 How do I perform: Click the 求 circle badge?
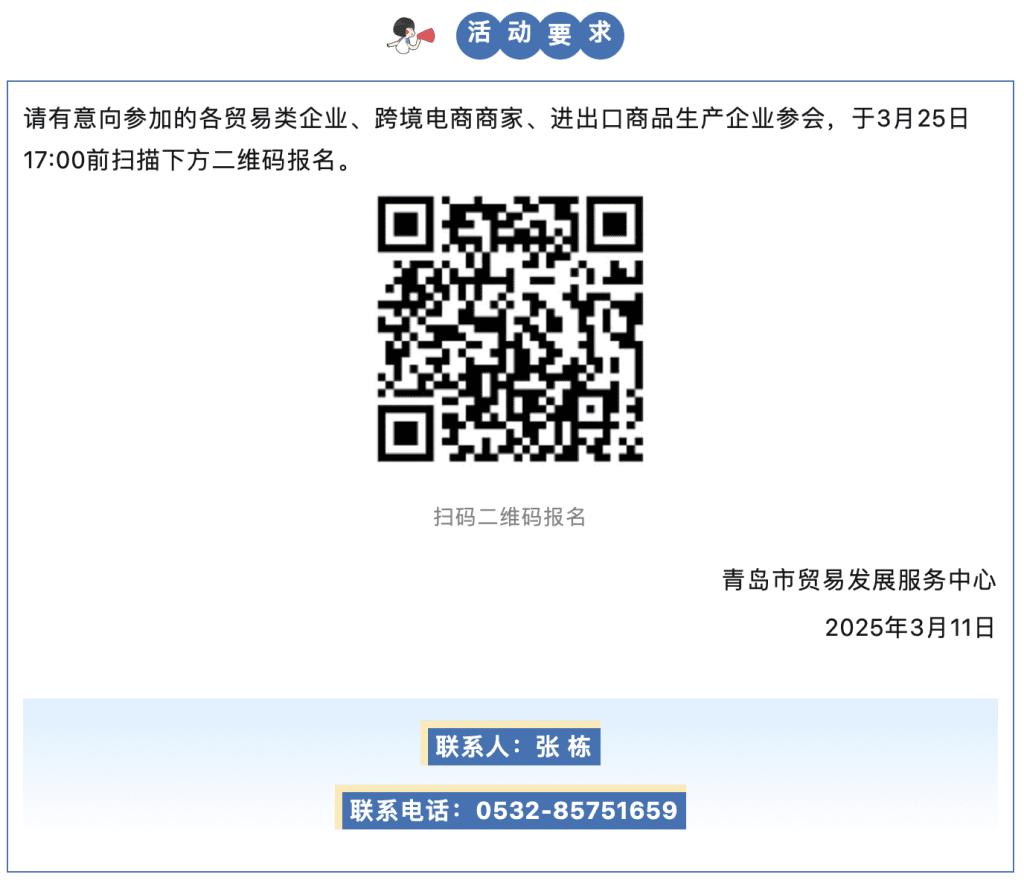pyautogui.click(x=601, y=35)
